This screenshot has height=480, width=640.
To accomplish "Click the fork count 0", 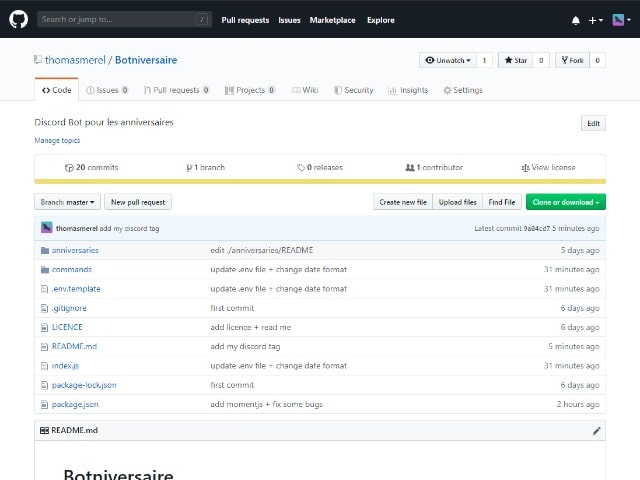I will (x=598, y=60).
